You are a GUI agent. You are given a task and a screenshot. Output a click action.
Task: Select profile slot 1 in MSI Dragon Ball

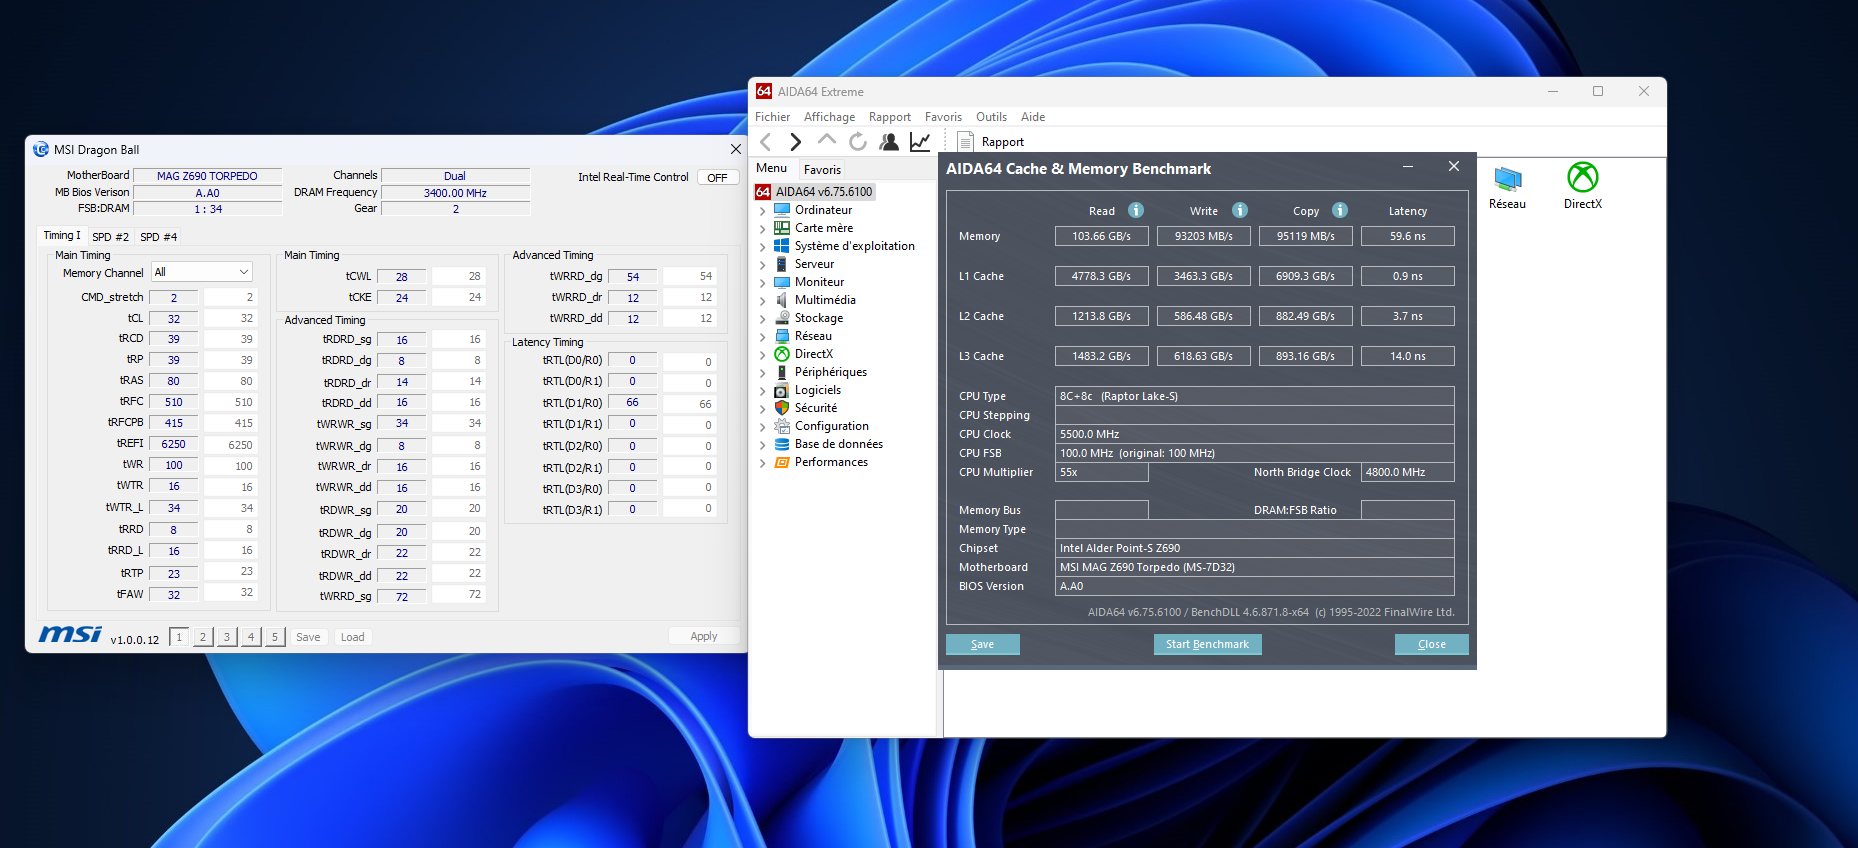(x=179, y=637)
